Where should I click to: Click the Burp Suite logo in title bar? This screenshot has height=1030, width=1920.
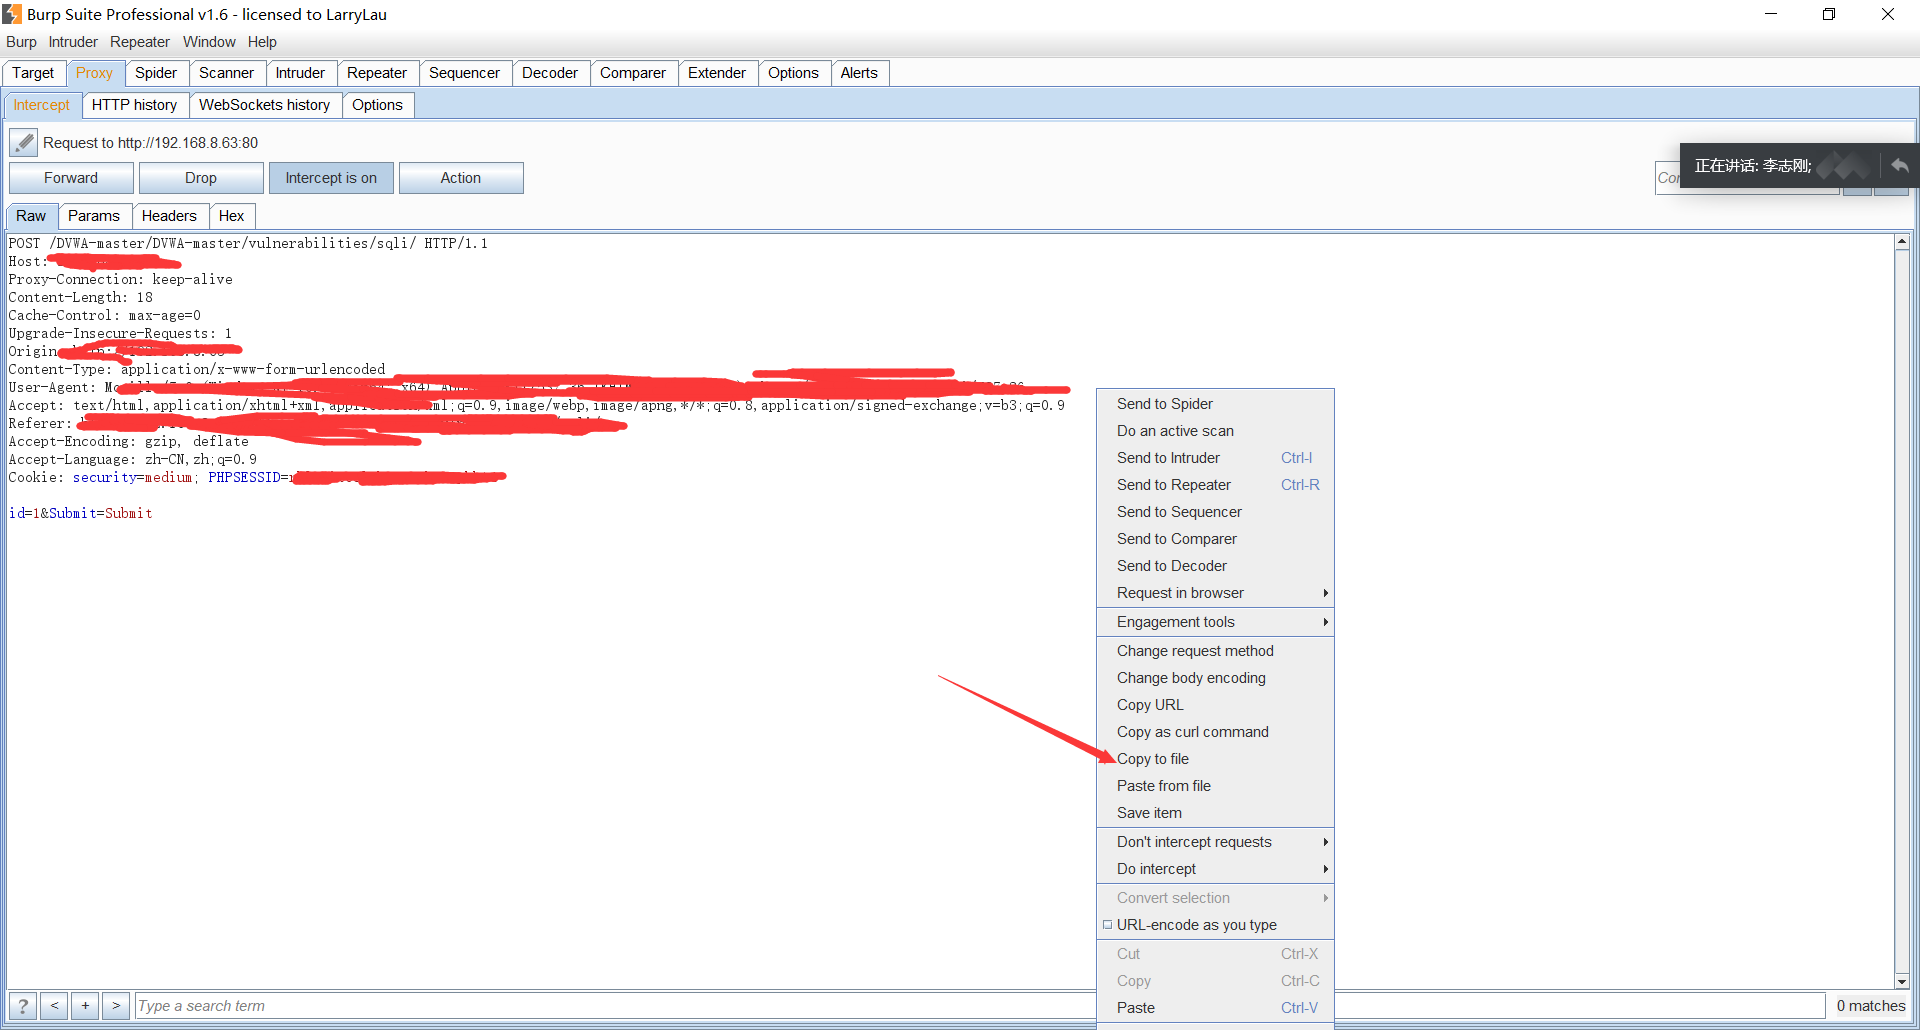click(x=12, y=14)
